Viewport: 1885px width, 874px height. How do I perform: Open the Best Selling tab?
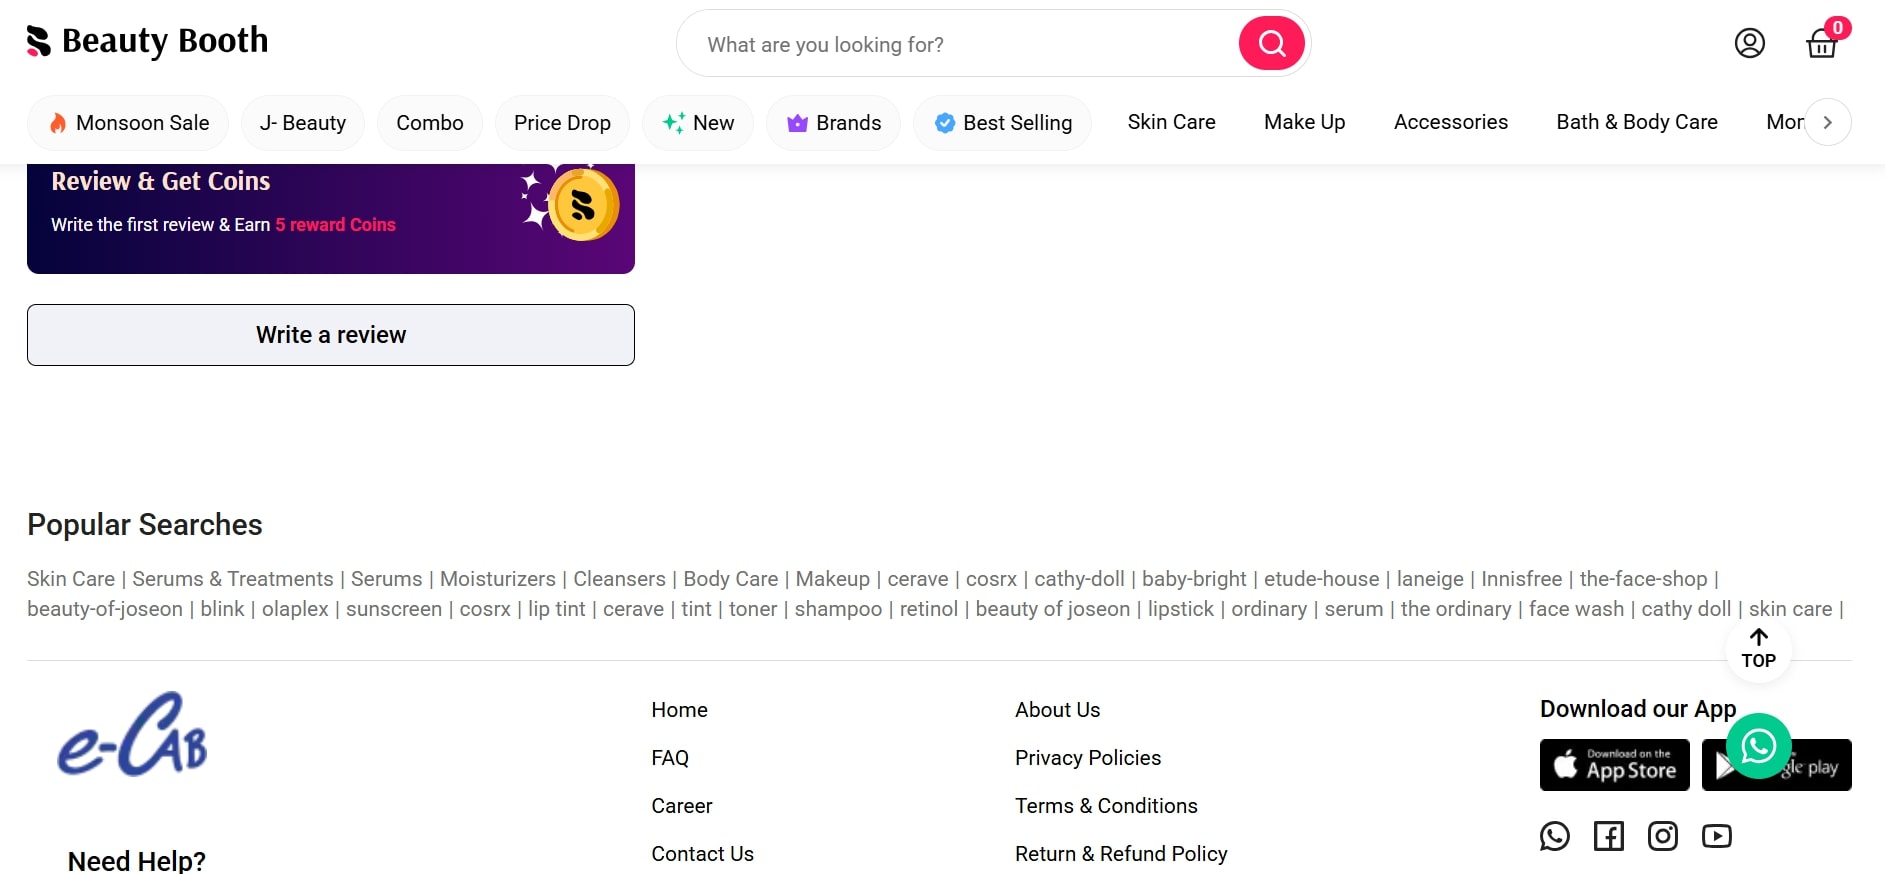(1003, 123)
